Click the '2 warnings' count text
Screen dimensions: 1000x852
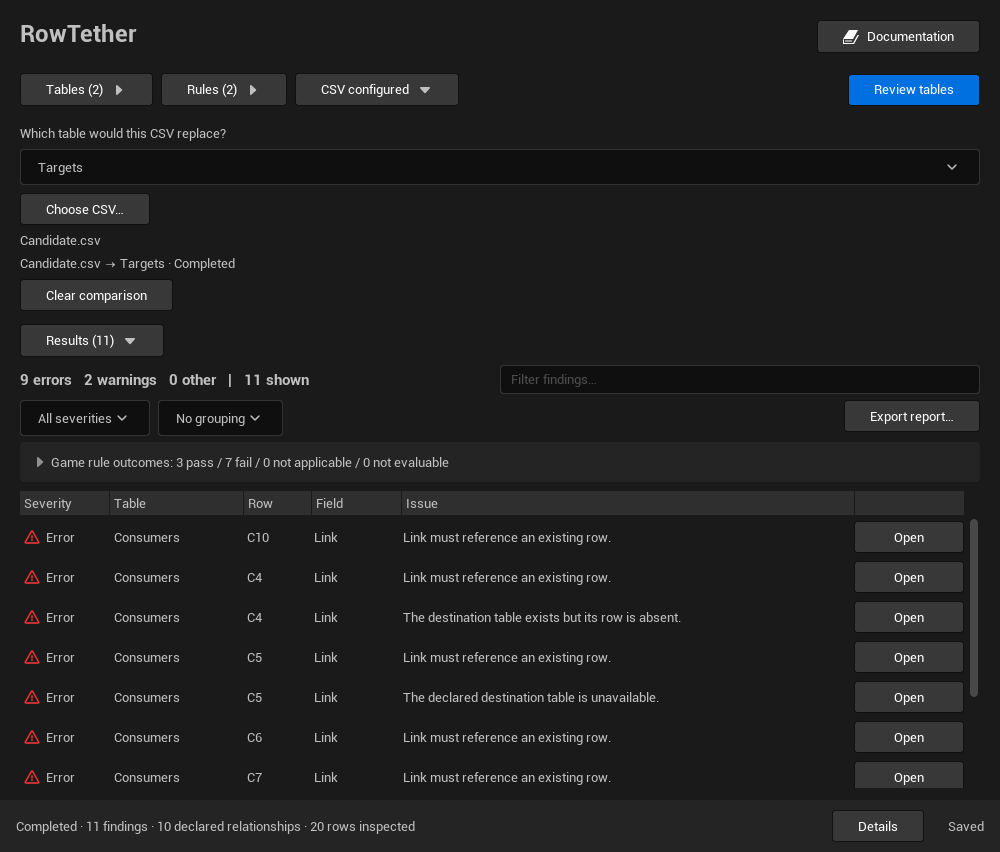(x=120, y=380)
